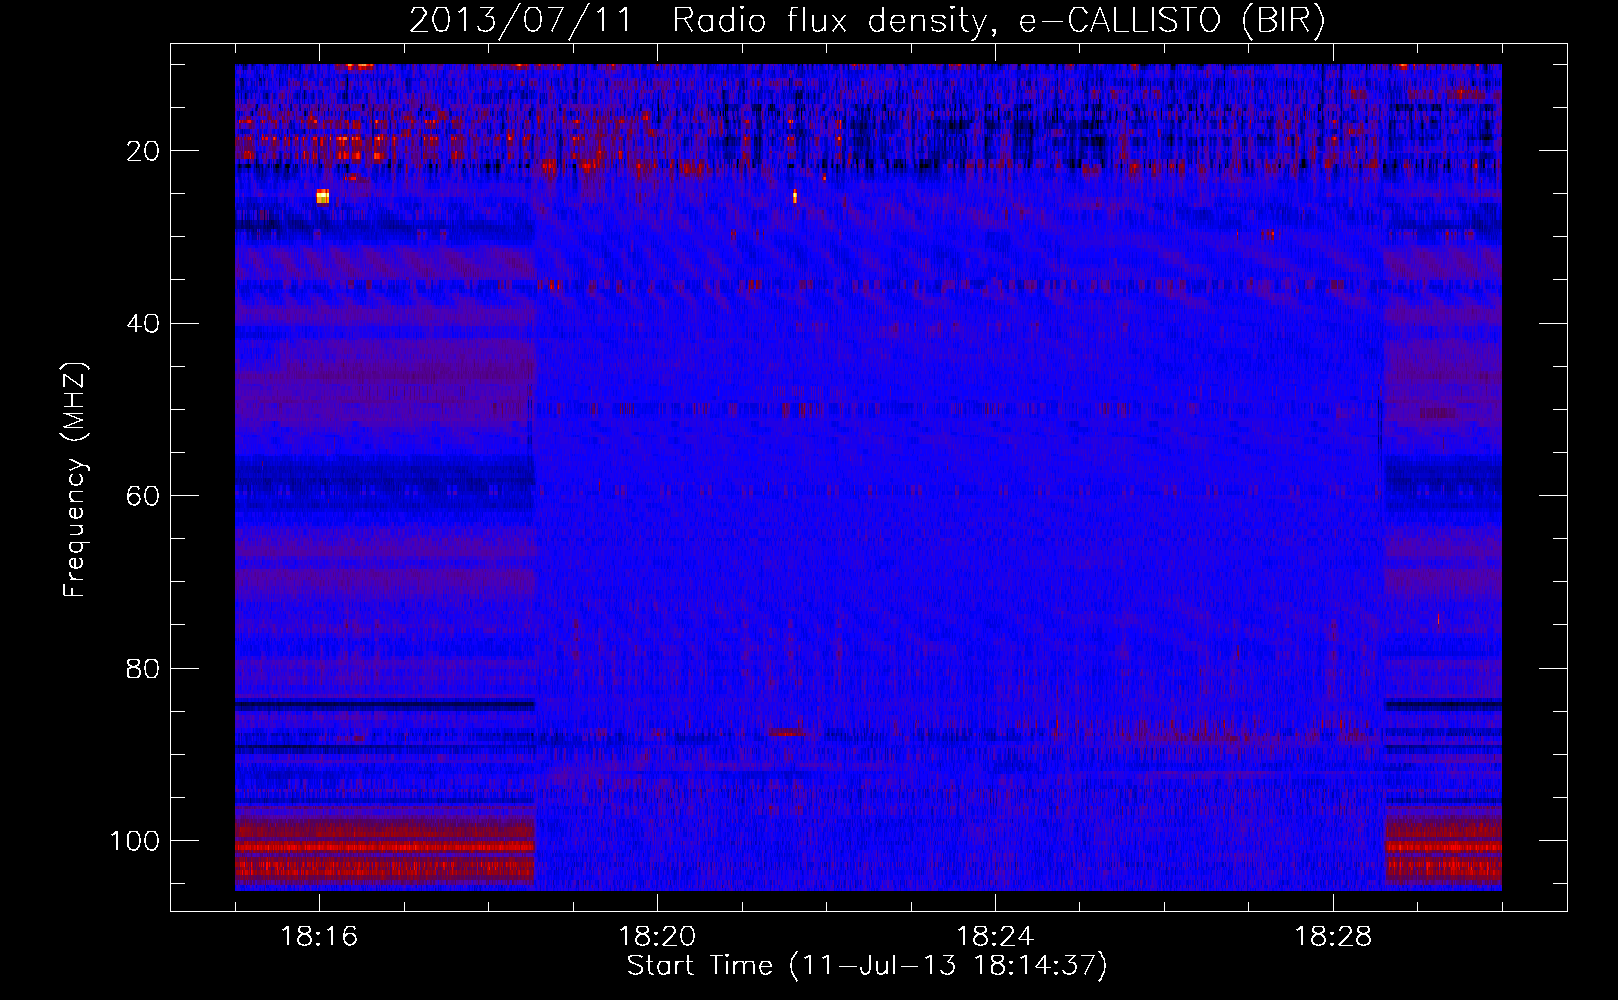Click the 'Start Time (11-Jul-13 18:14:37)' x-axis label

coord(867,966)
